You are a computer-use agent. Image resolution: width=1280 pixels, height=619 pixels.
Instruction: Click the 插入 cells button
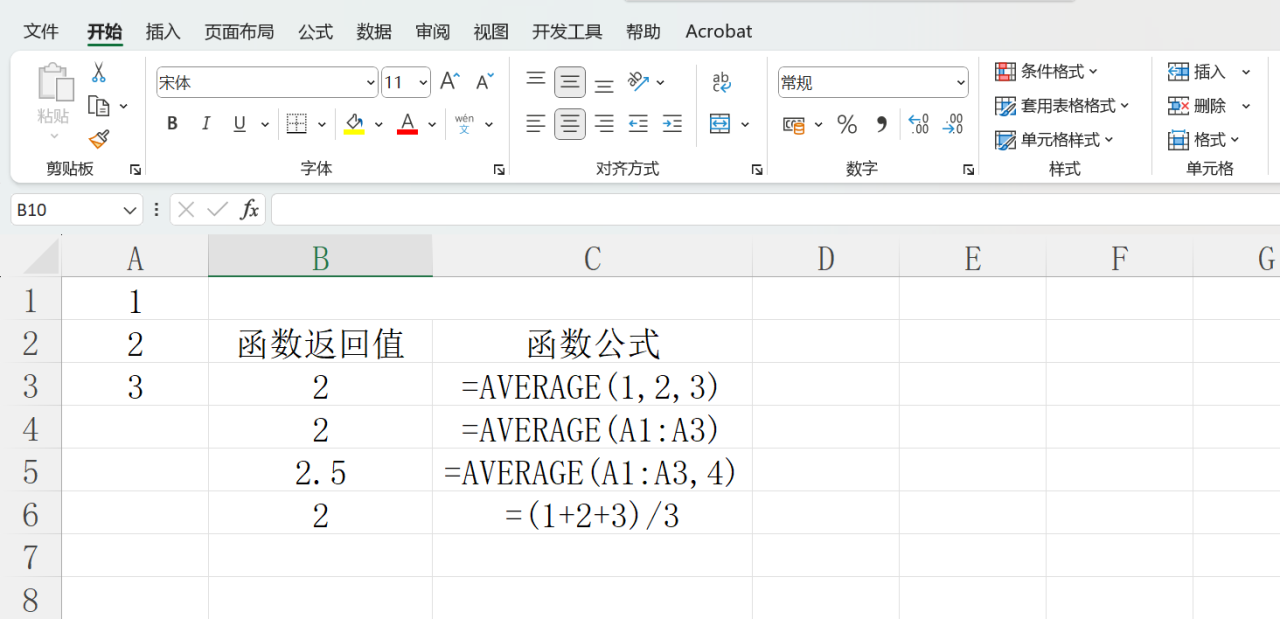coord(1209,72)
